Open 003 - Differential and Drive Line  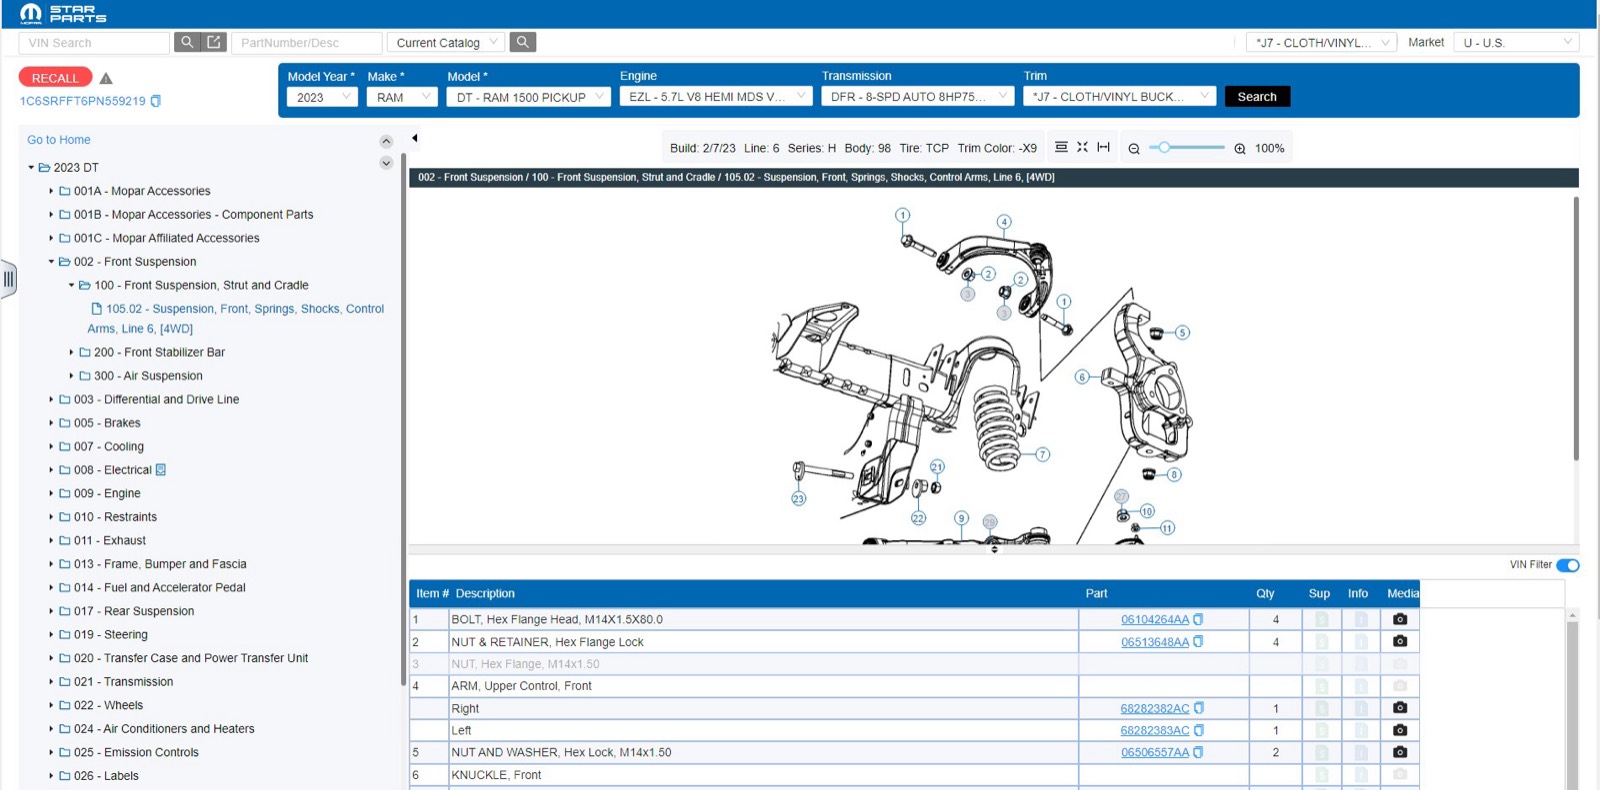click(x=156, y=399)
